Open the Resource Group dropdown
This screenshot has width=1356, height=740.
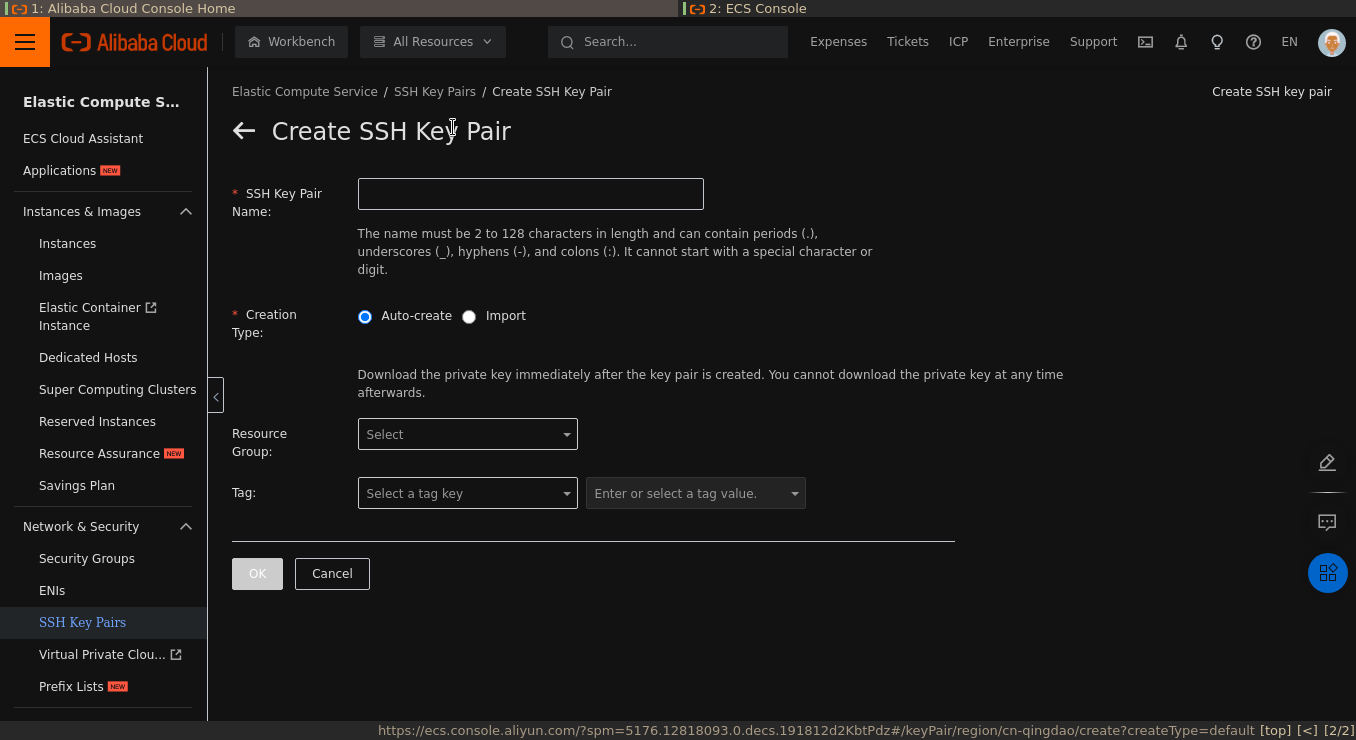coord(467,434)
